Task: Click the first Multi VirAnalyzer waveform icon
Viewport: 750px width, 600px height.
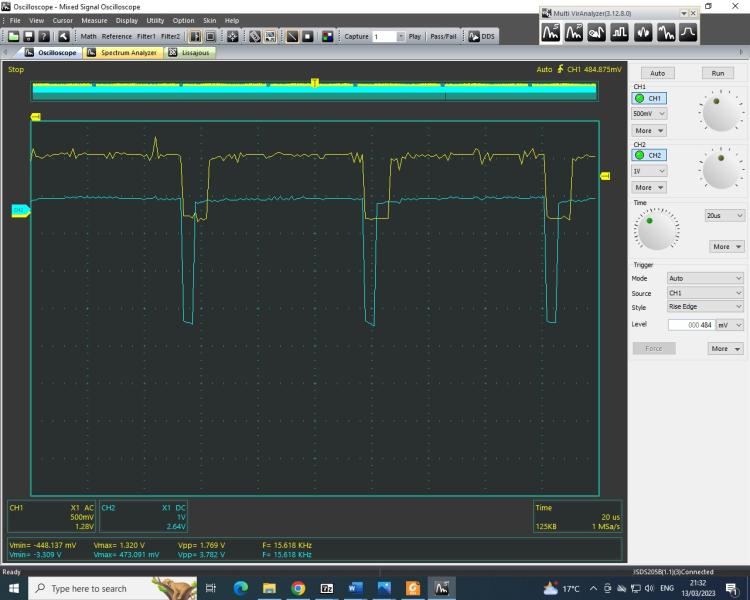Action: pyautogui.click(x=552, y=33)
